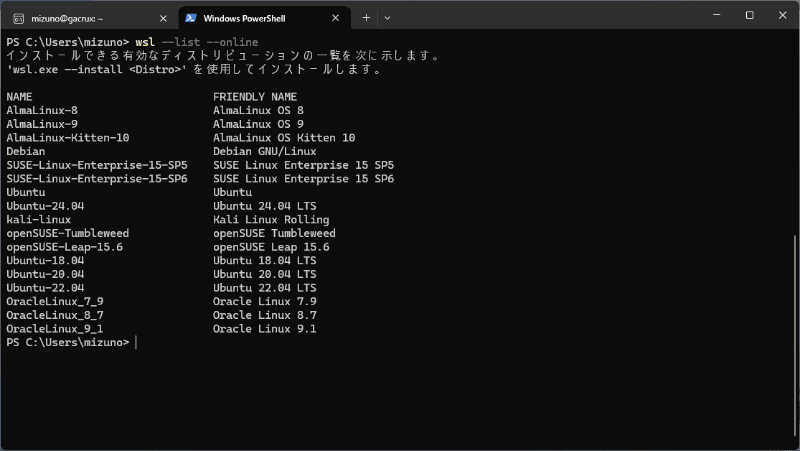Click the Ubuntu-22.04 name entry

45,288
